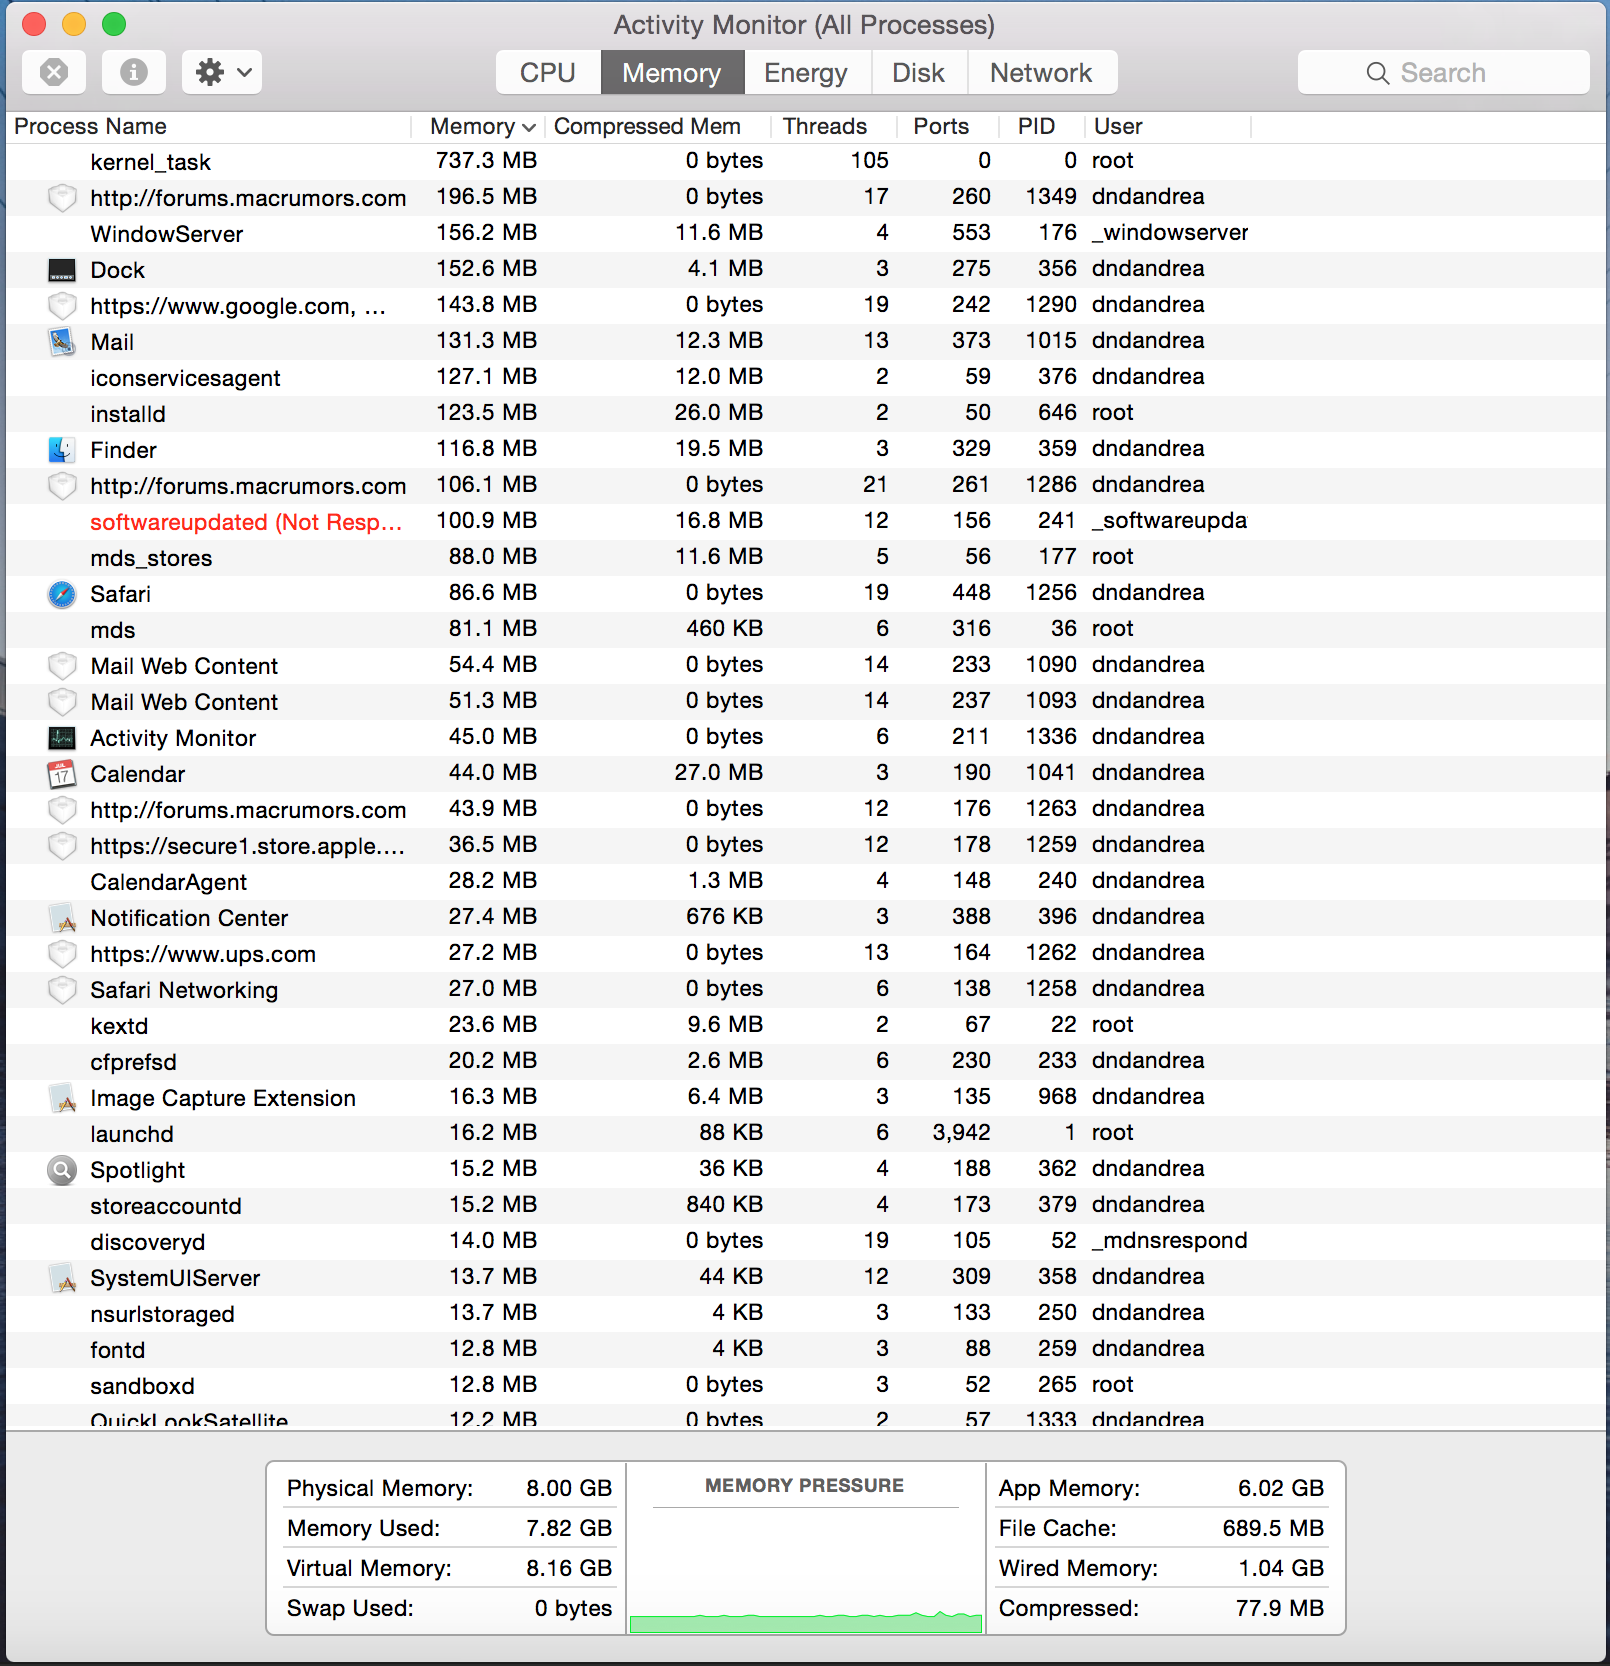Select the Activity Monitor app icon

coord(62,738)
